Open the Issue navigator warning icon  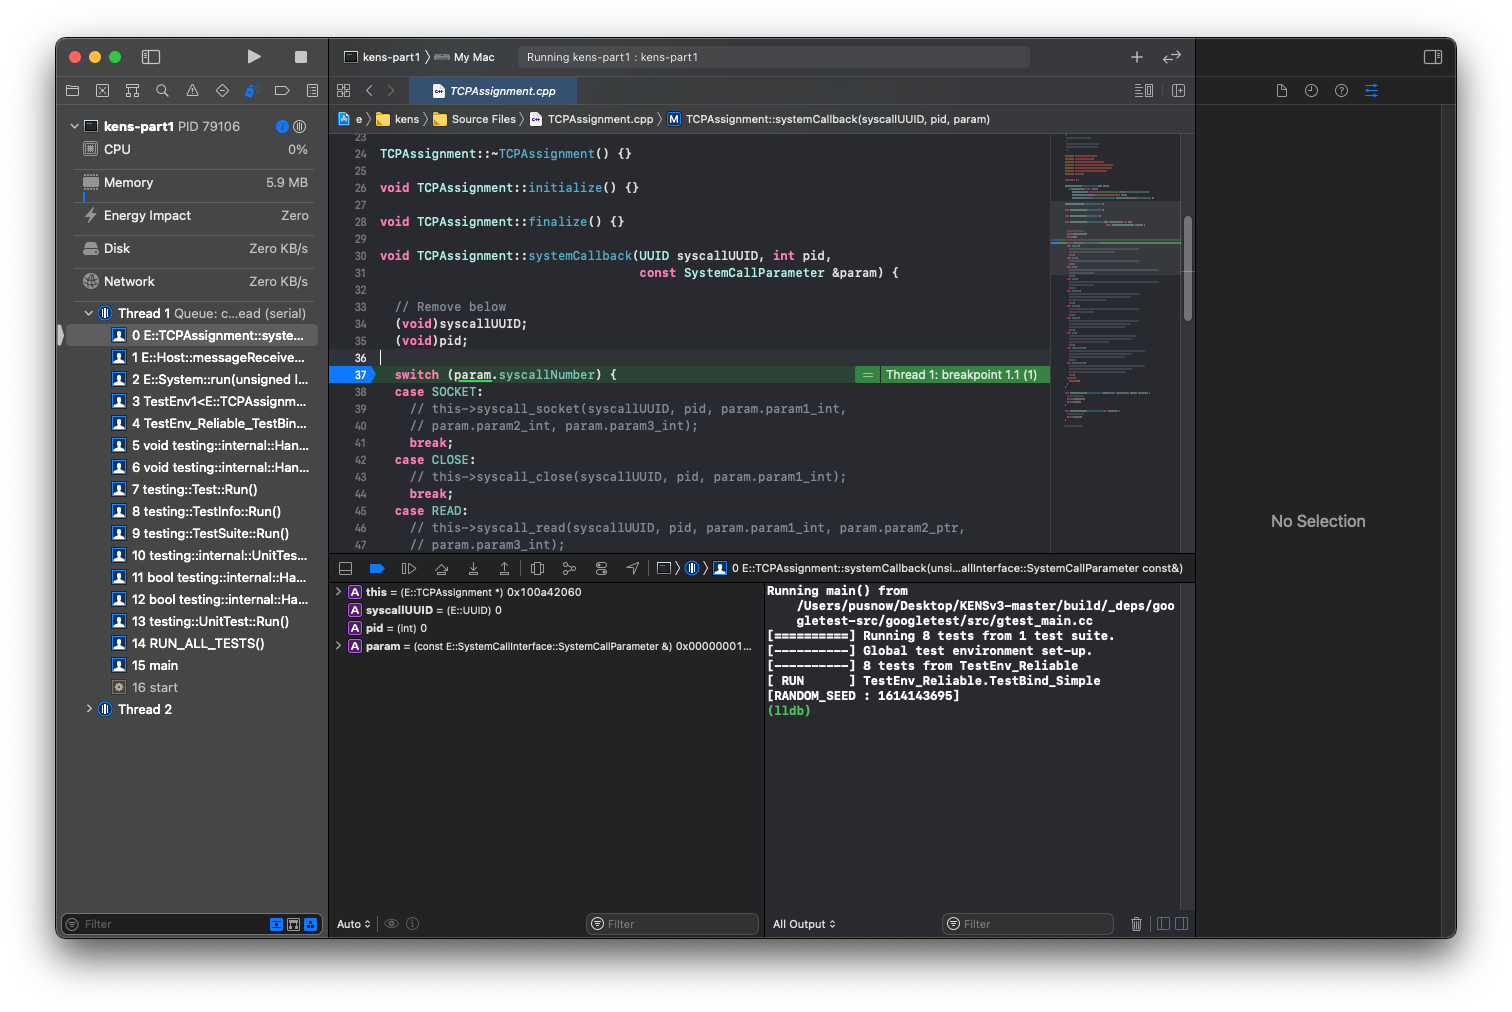(192, 91)
